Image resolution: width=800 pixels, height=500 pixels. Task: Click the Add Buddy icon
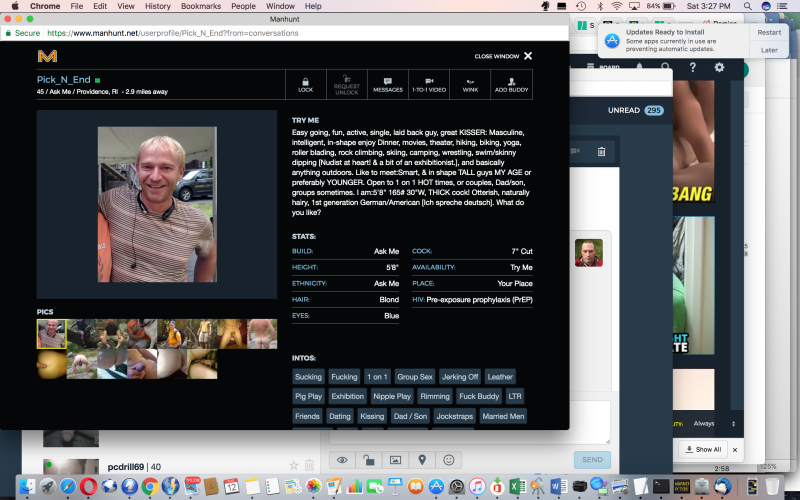(x=511, y=85)
